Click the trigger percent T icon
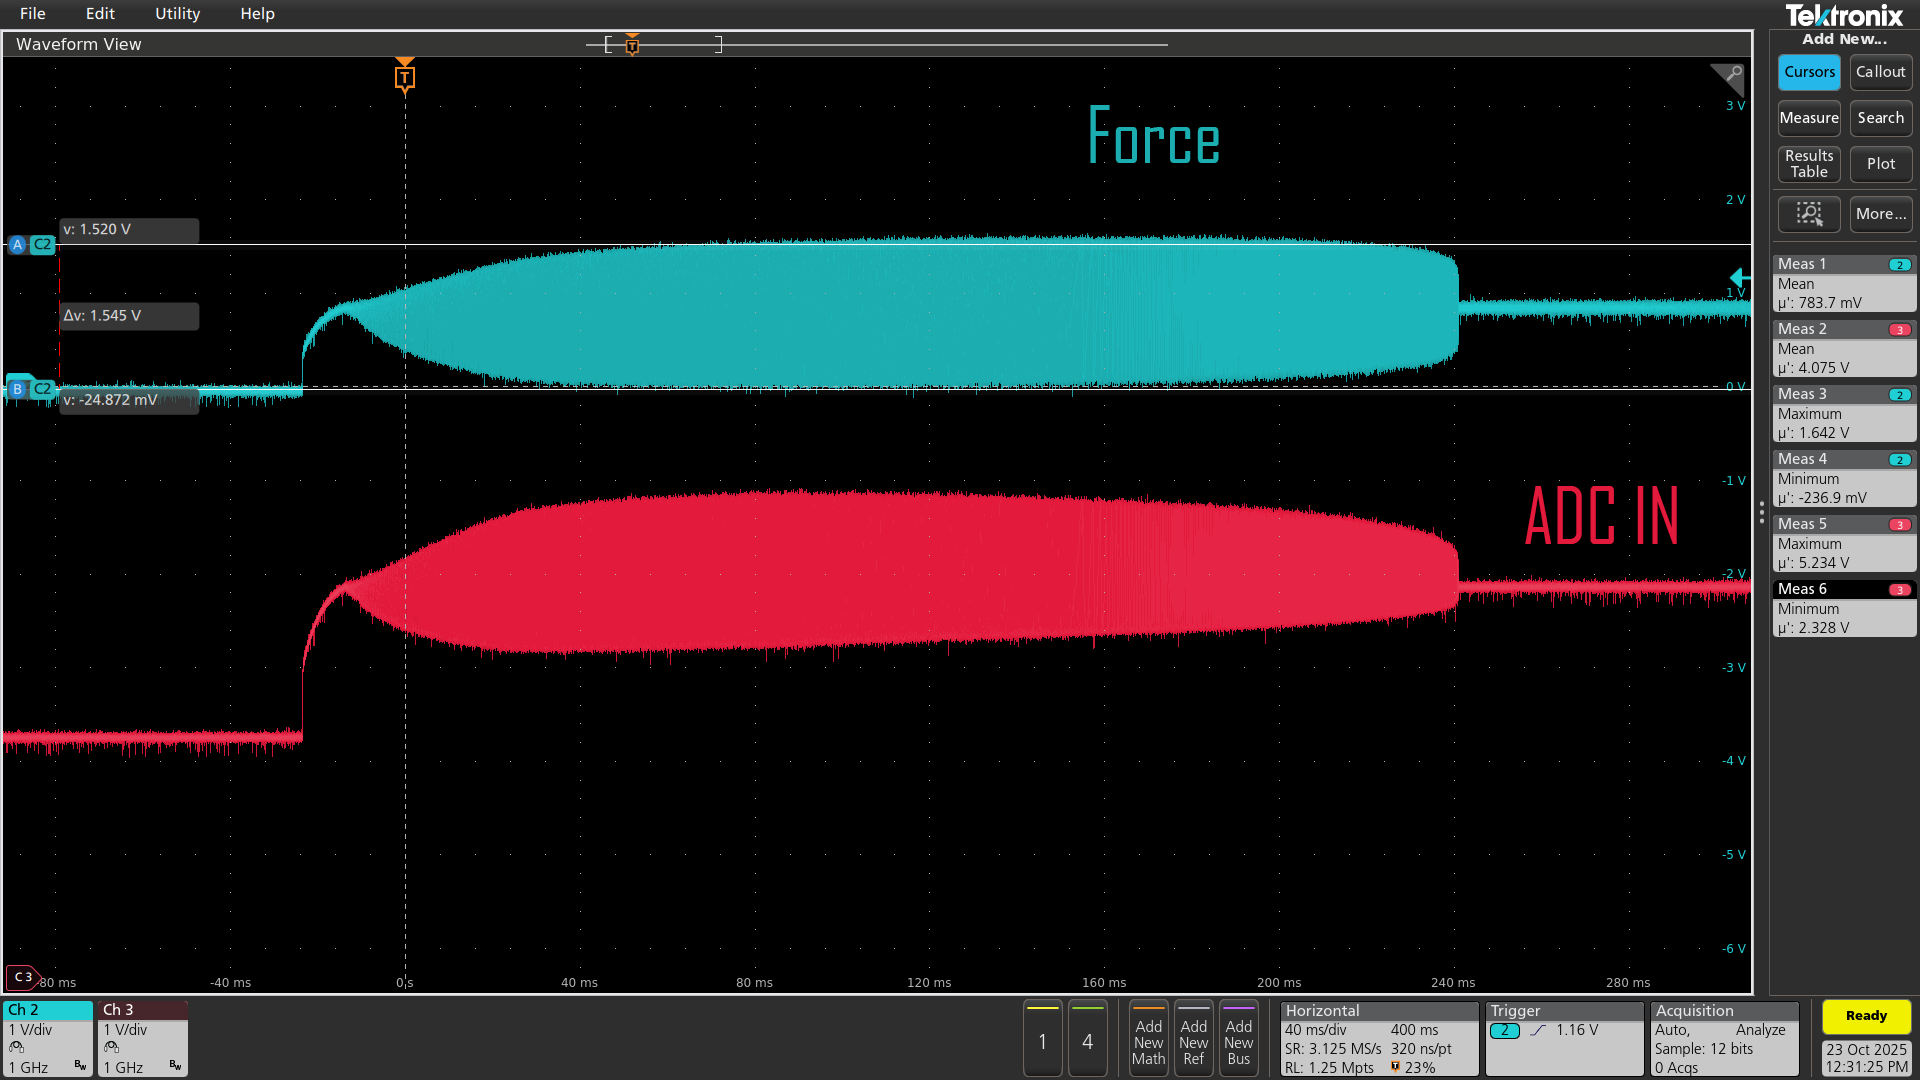 pyautogui.click(x=1395, y=1067)
